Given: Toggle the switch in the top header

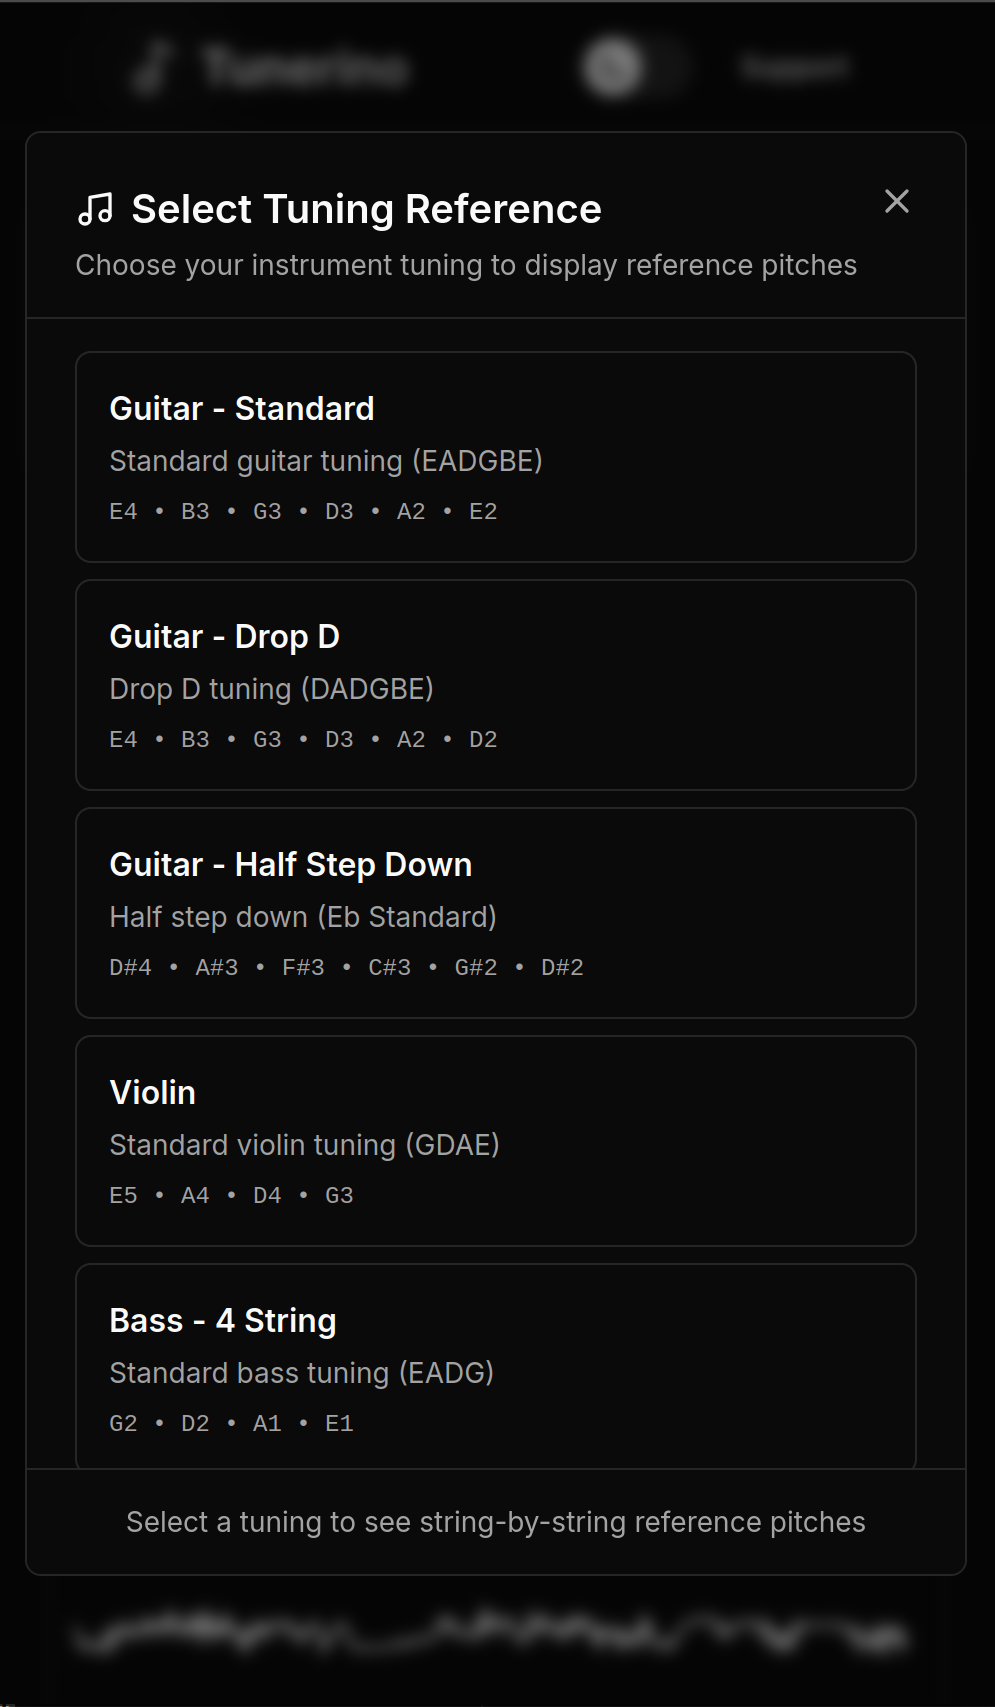Looking at the screenshot, I should coord(634,66).
